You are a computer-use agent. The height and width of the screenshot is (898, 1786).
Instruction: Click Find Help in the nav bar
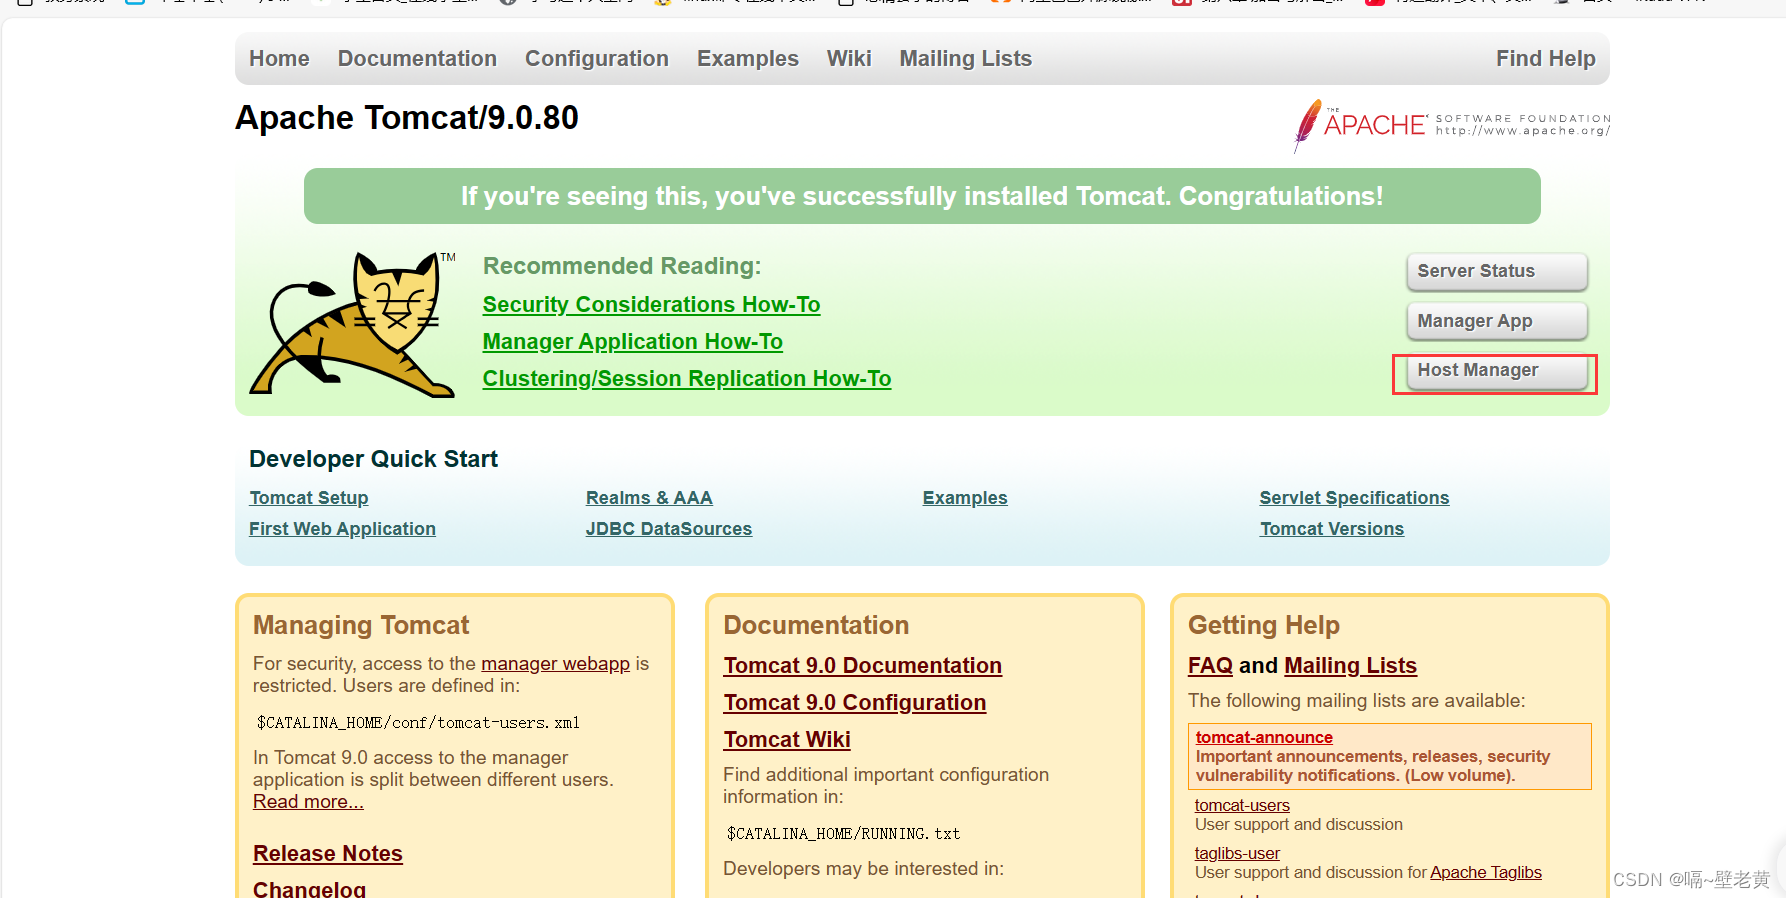click(x=1546, y=59)
